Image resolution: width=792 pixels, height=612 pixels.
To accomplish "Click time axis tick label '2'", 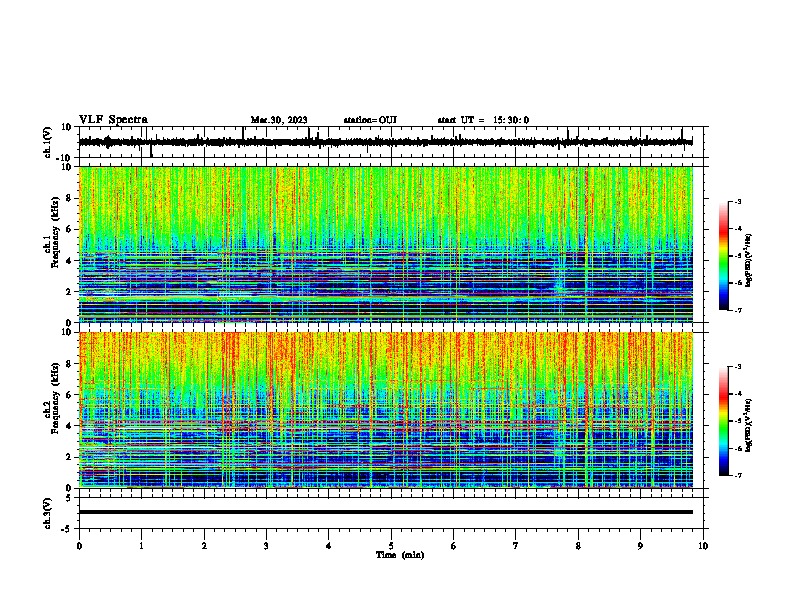I will click(x=204, y=546).
